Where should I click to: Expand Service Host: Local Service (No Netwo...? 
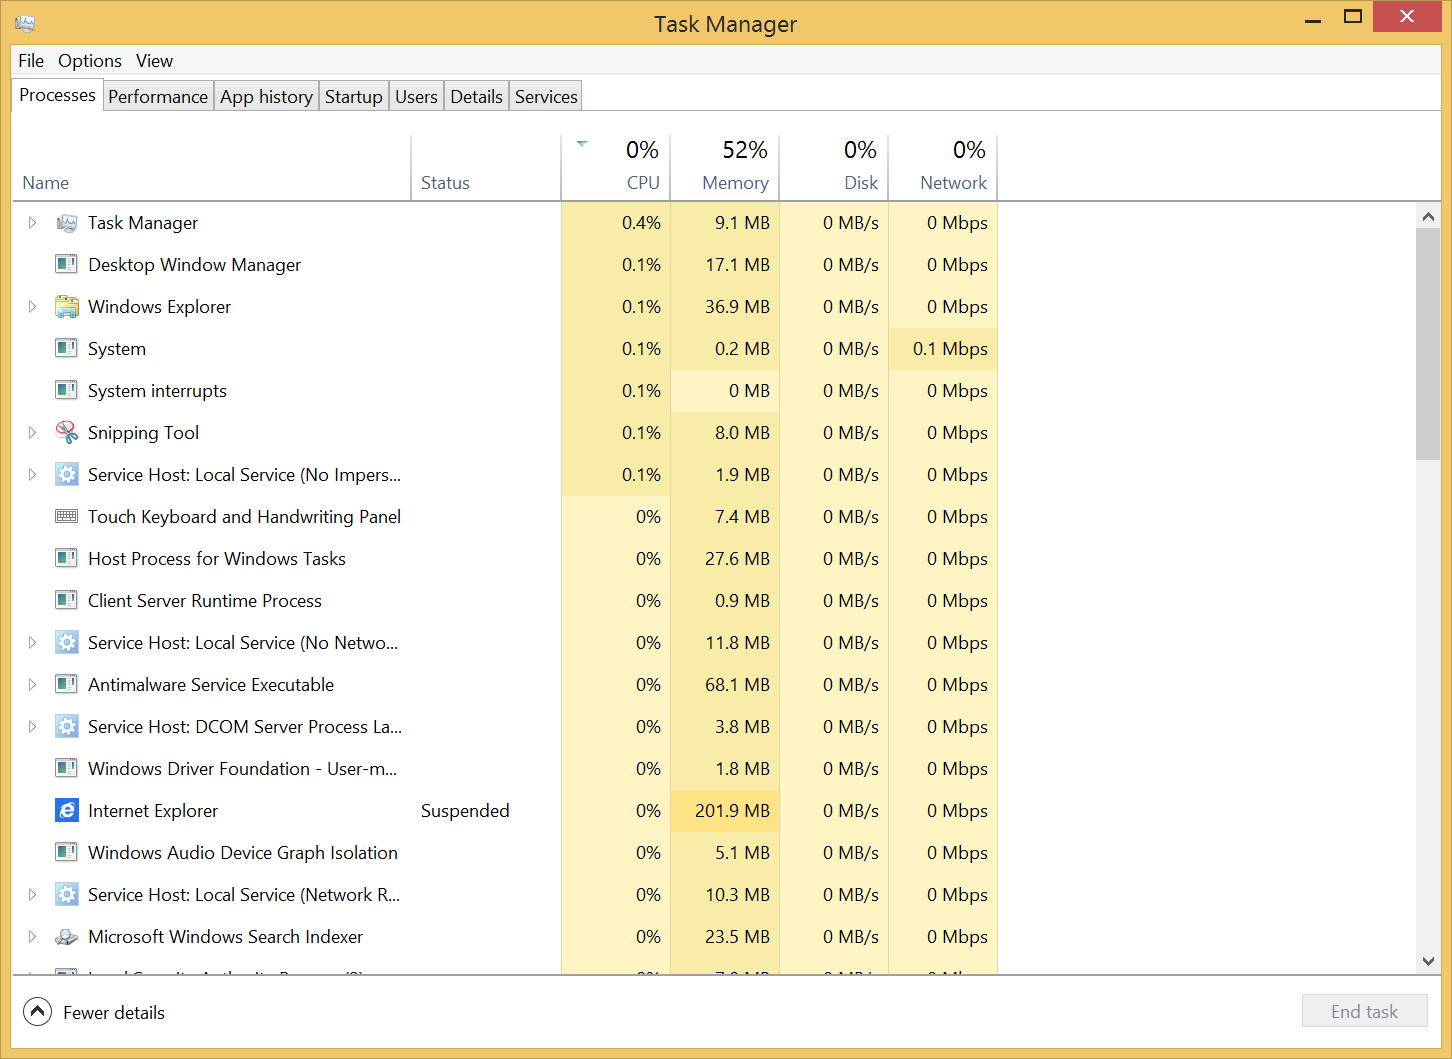coord(32,643)
